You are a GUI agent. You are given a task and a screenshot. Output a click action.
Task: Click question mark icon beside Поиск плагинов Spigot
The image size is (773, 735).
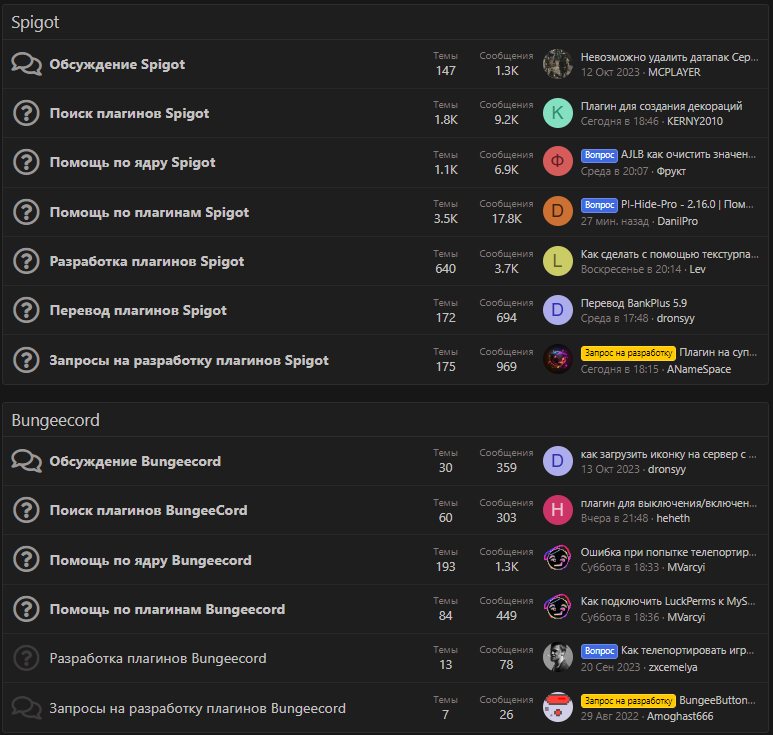(26, 113)
